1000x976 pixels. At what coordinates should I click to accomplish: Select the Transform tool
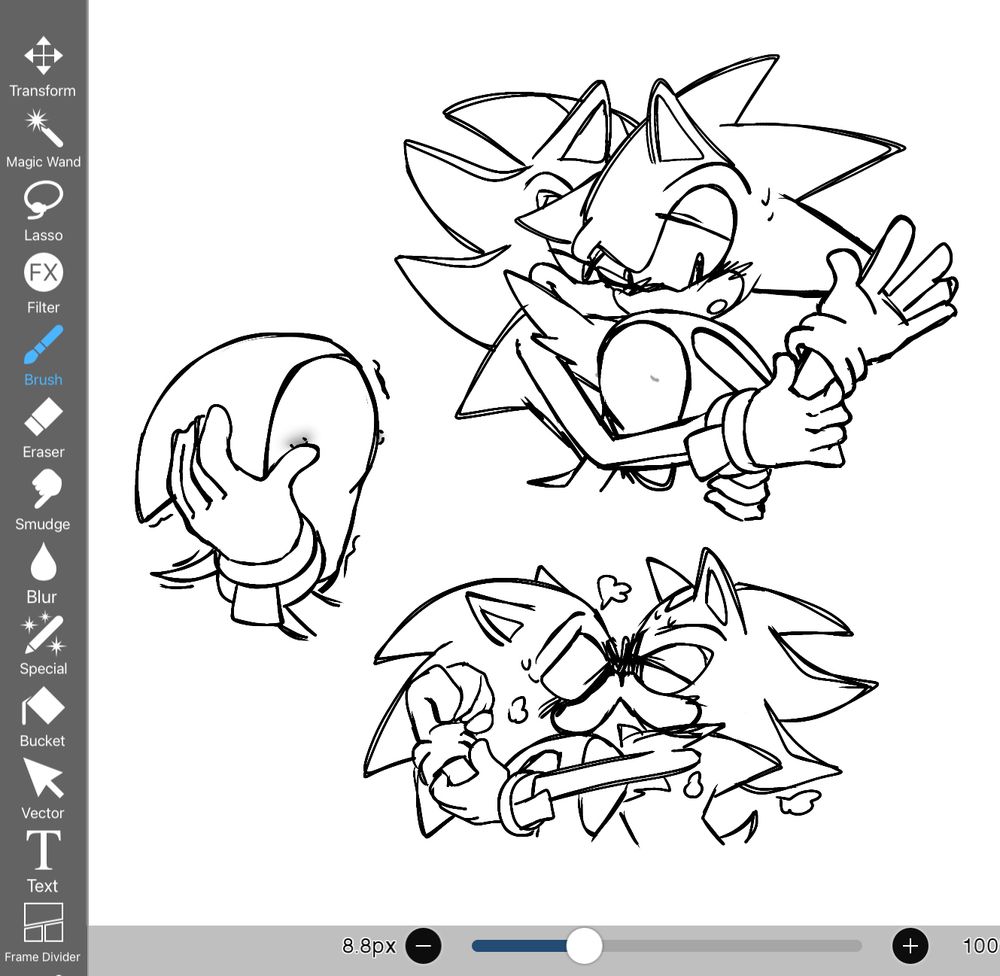tap(43, 66)
